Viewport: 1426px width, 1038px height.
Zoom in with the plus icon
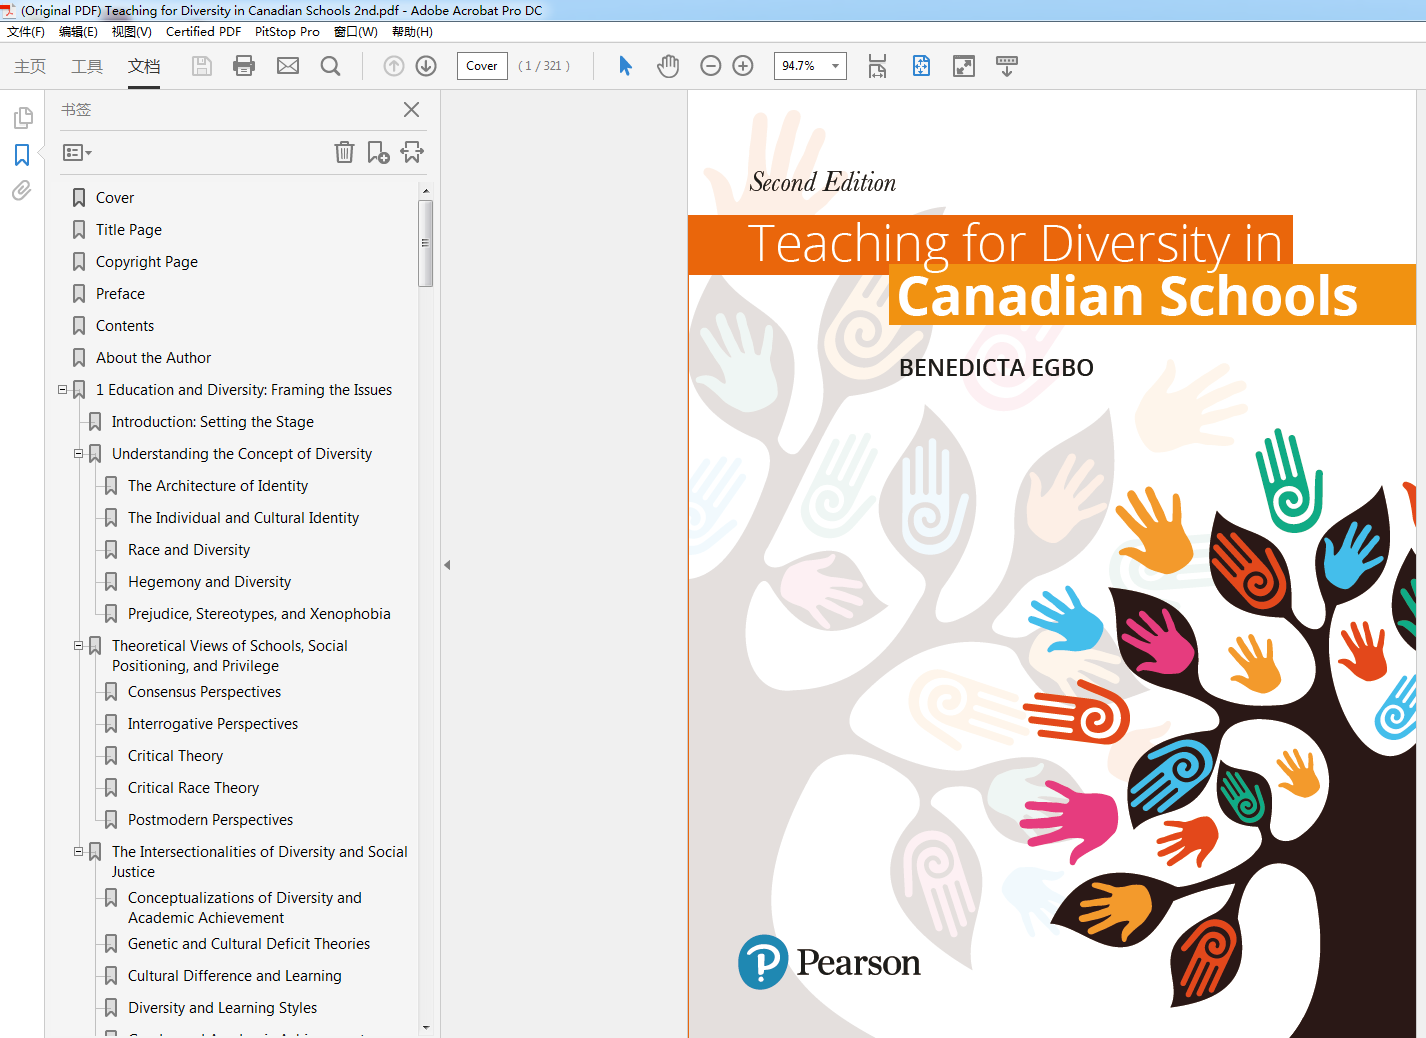(743, 66)
